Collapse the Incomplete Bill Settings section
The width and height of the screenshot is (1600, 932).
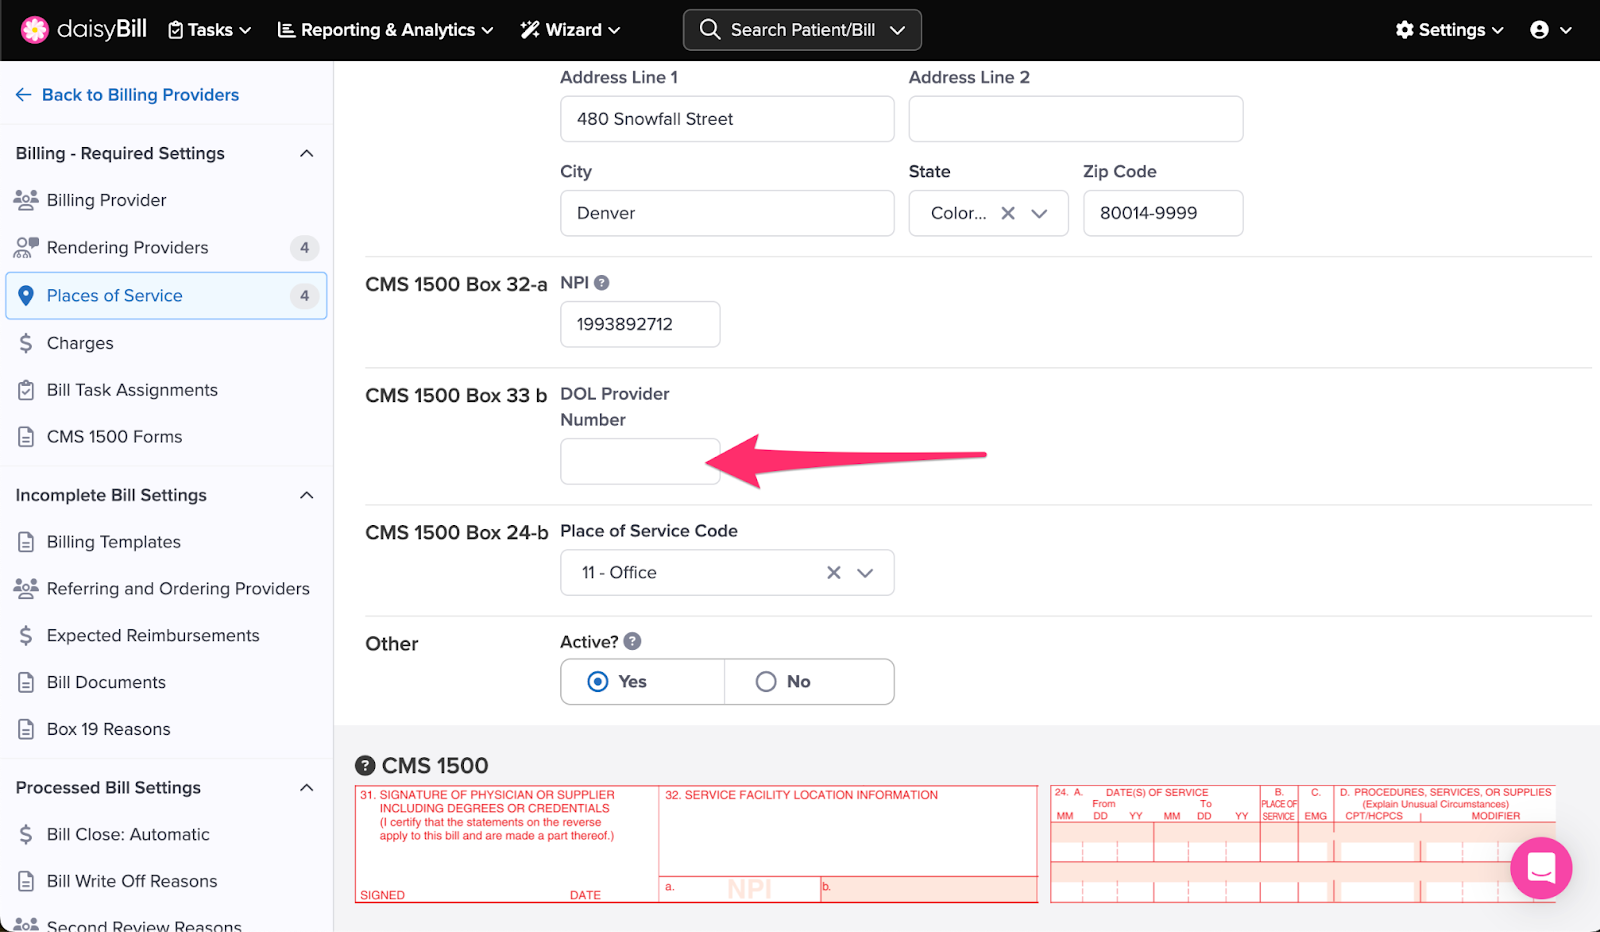306,496
